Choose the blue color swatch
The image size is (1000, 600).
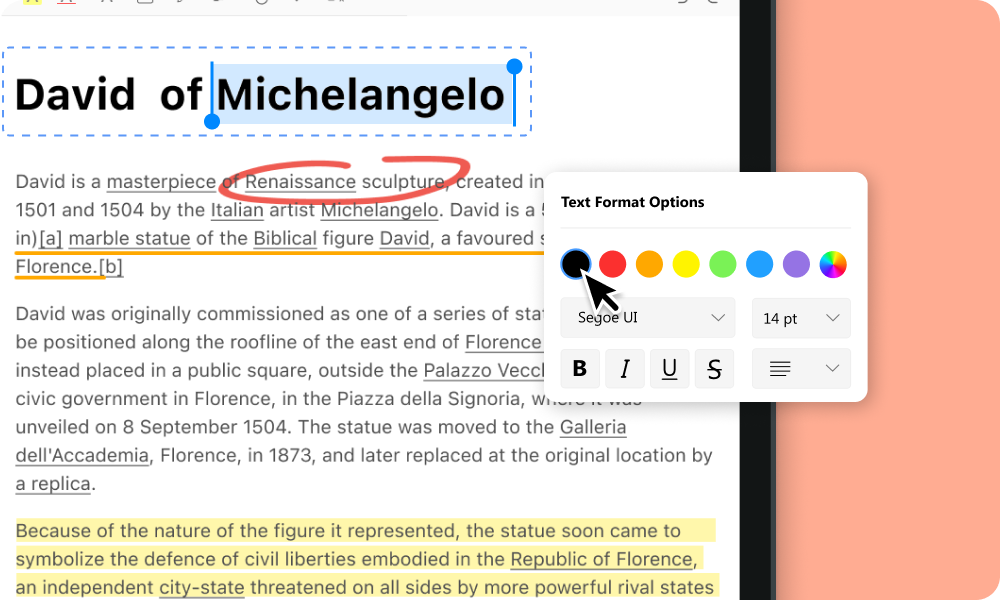(x=760, y=264)
